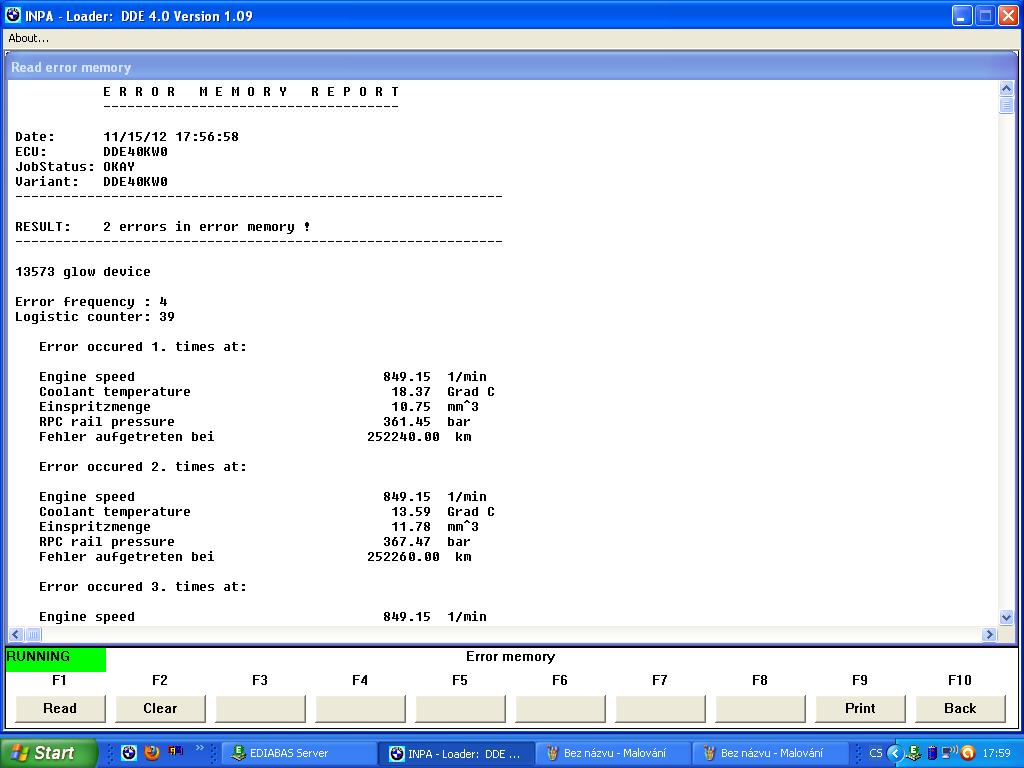Open the About... menu

coord(28,38)
